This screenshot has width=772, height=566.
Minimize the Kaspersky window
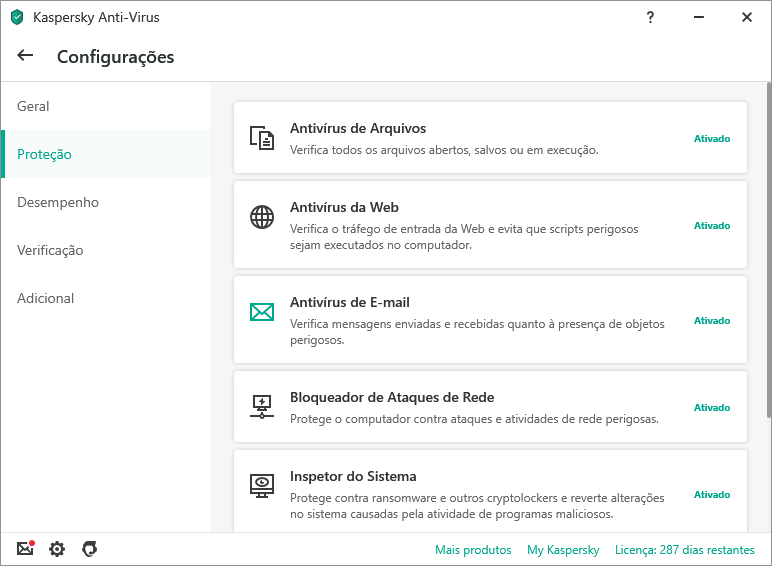699,17
